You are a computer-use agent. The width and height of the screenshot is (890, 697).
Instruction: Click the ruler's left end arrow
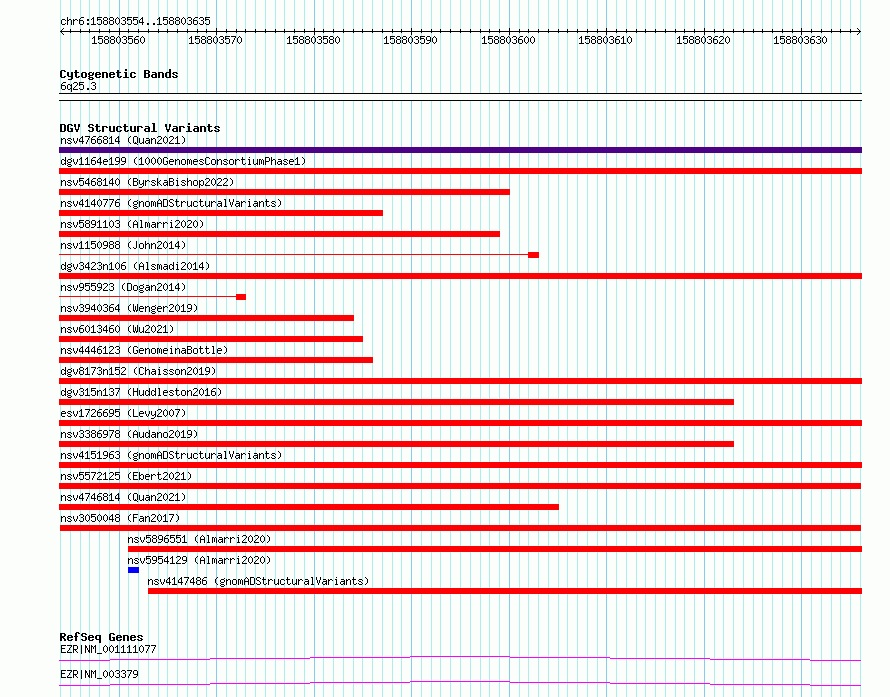click(62, 31)
